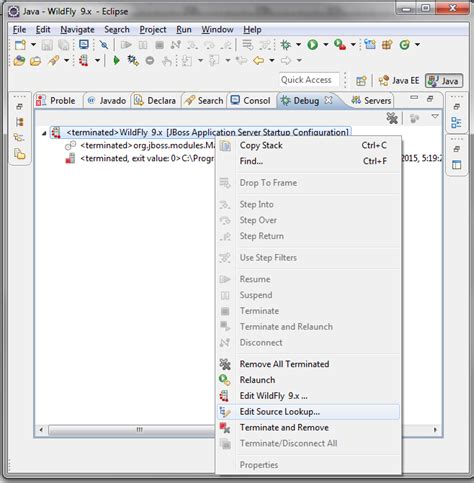Viewport: 474px width, 483px height.
Task: Choose Copy Stack from context menu
Action: pyautogui.click(x=308, y=146)
